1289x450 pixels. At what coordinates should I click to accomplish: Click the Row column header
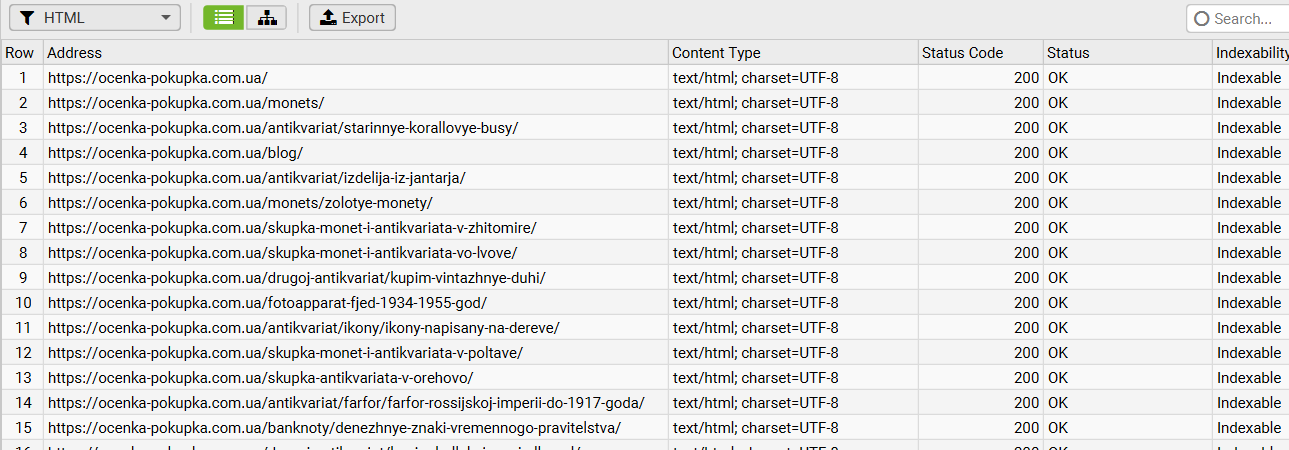point(20,53)
